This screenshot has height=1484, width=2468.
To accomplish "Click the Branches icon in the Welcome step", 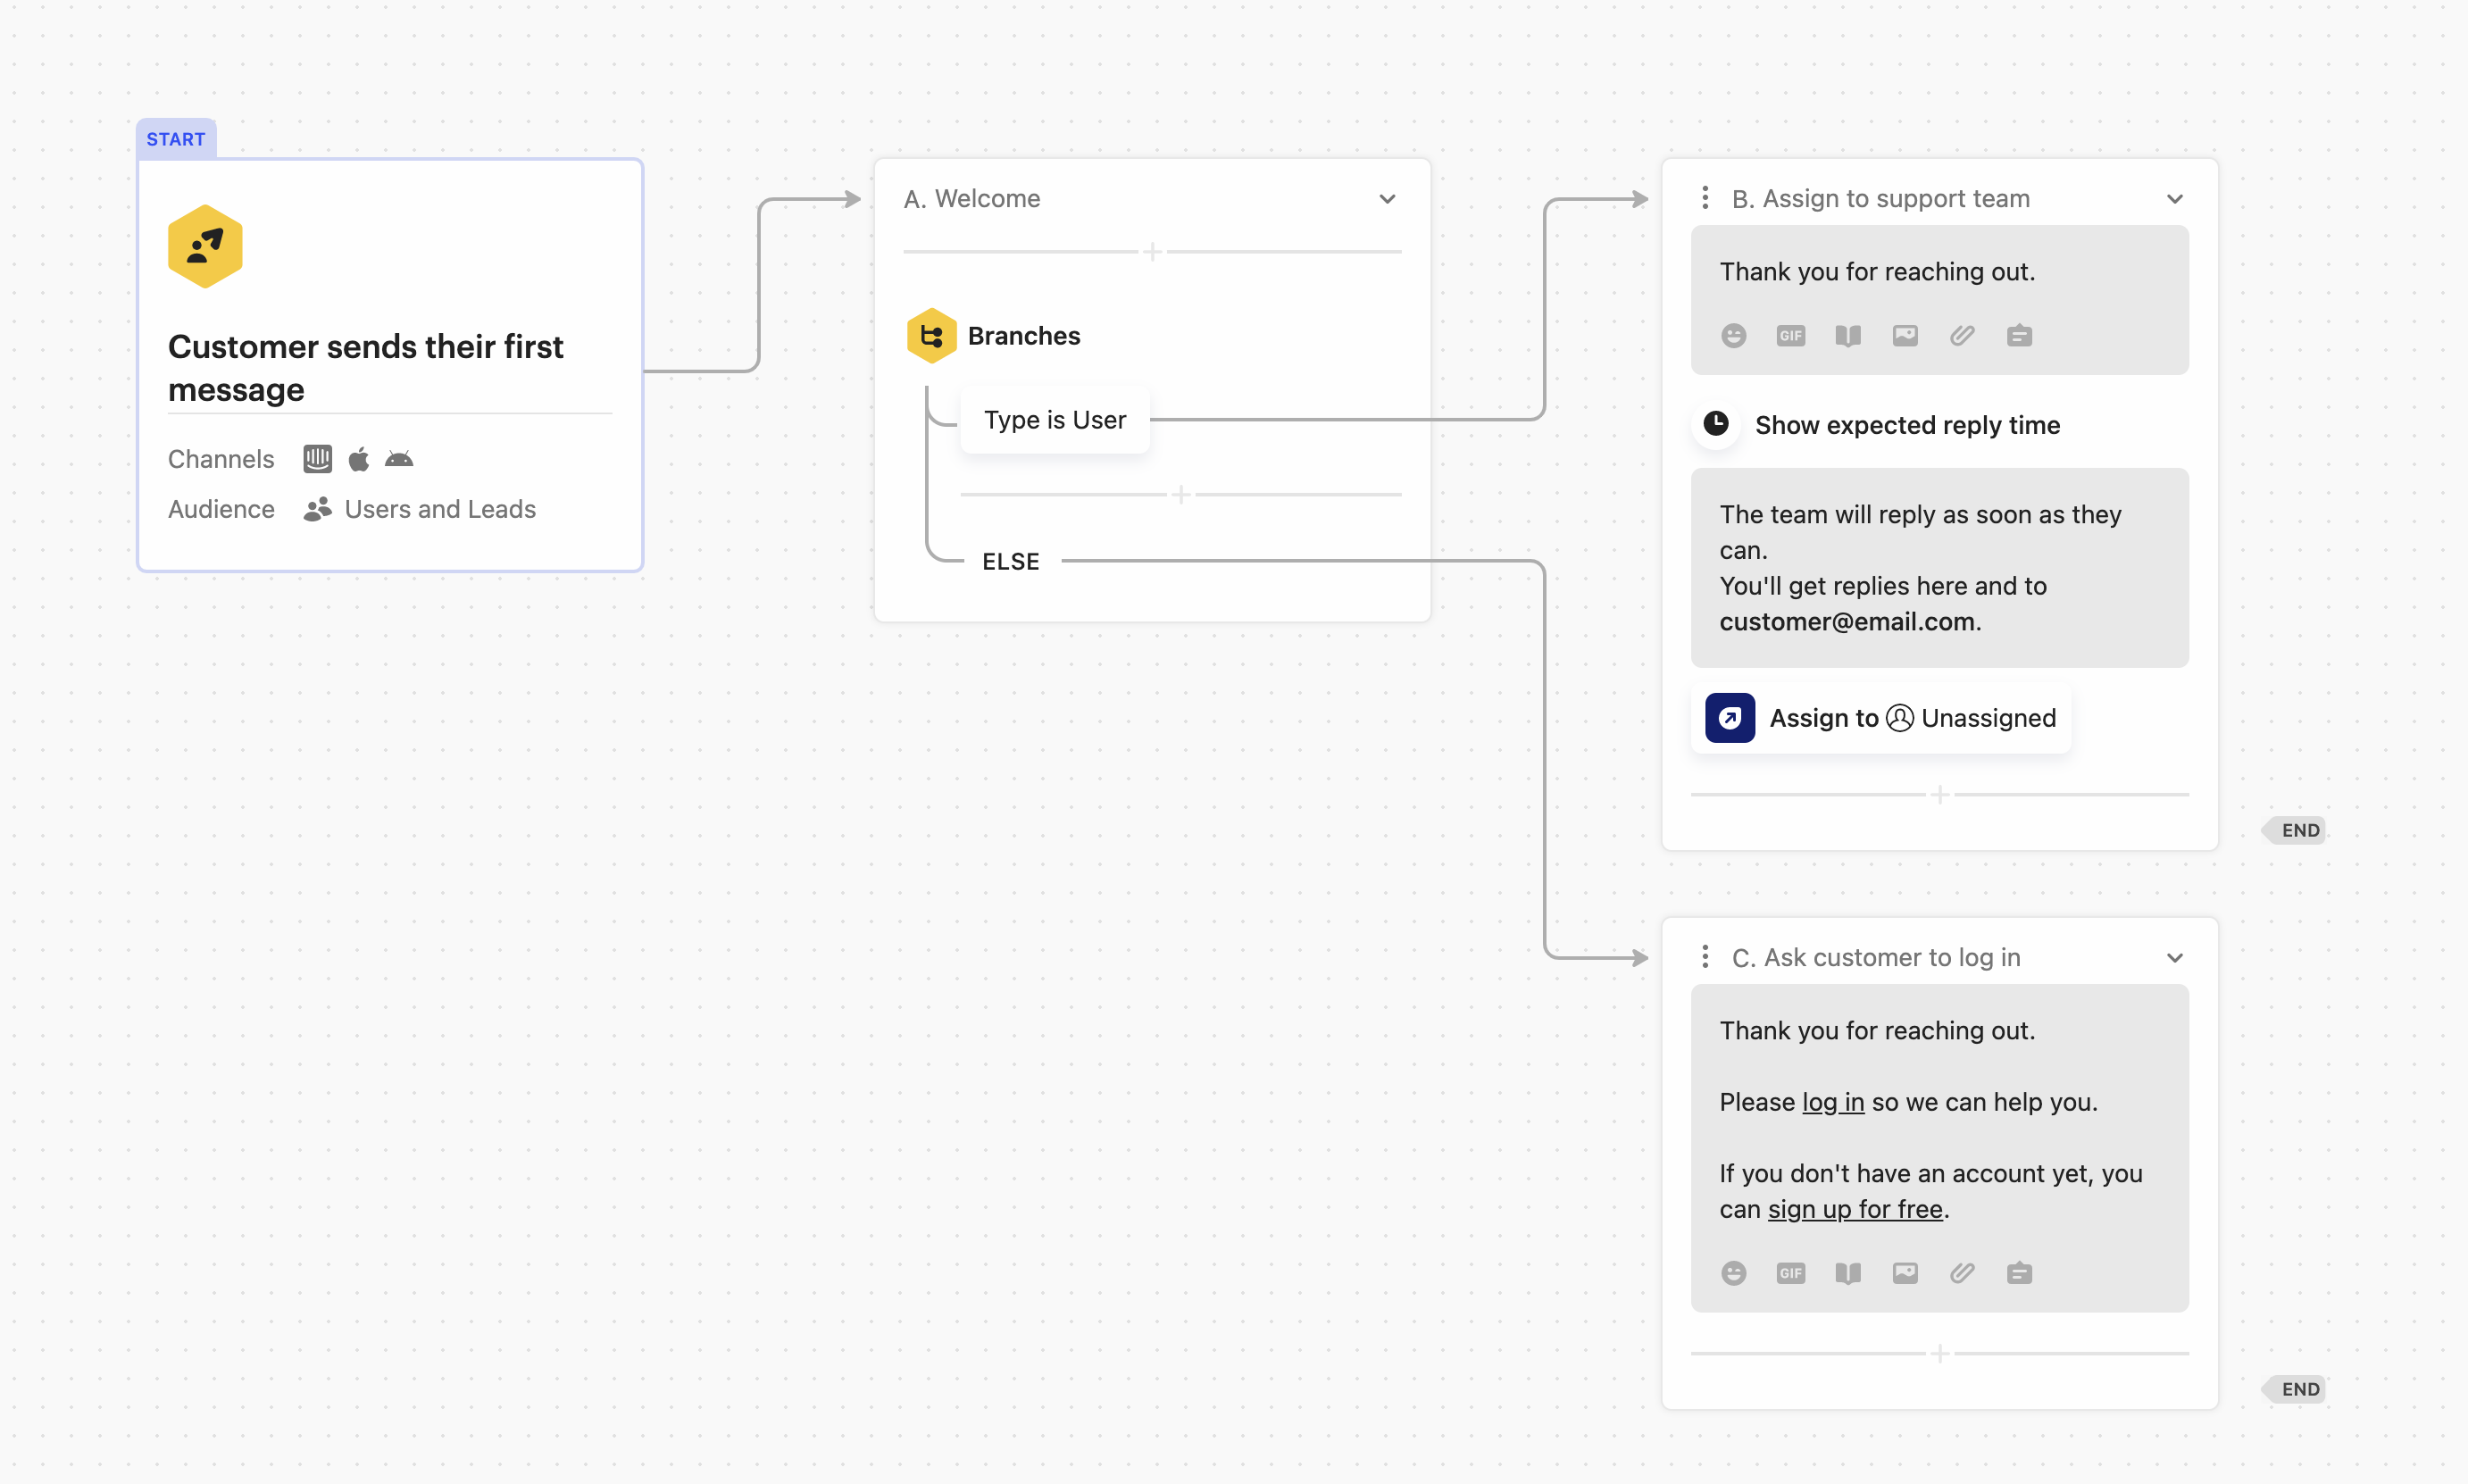I will click(x=931, y=335).
